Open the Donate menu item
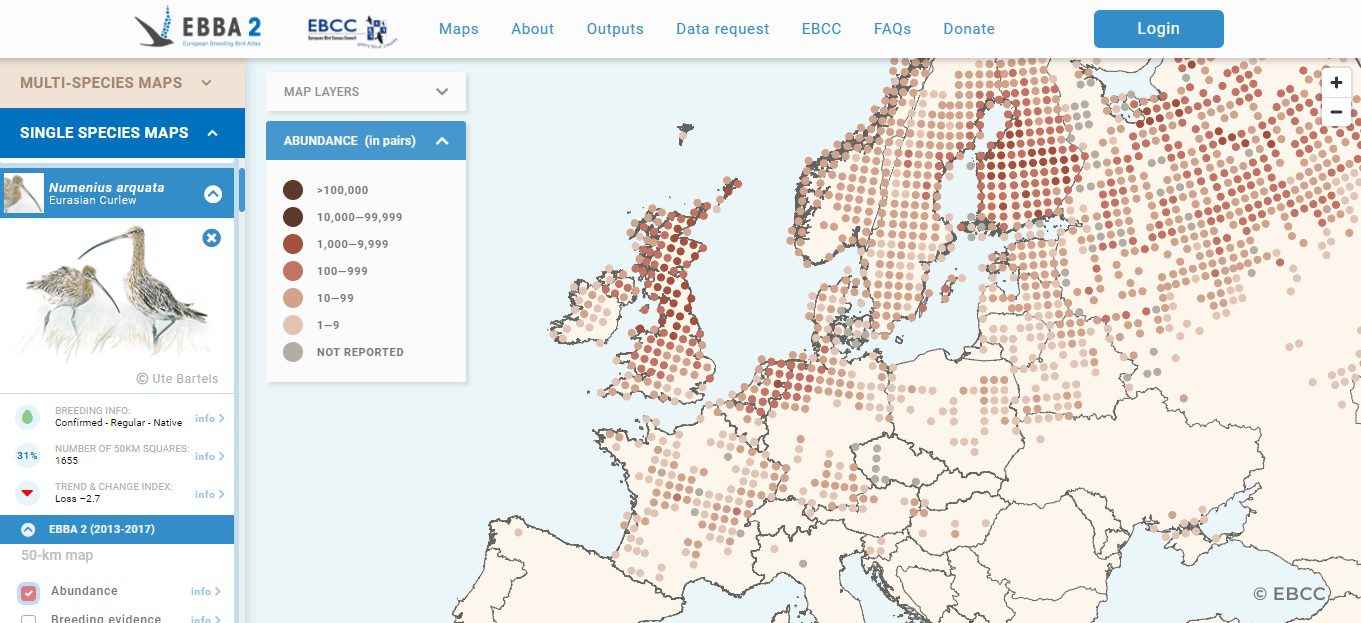This screenshot has height=623, width=1361. tap(969, 29)
